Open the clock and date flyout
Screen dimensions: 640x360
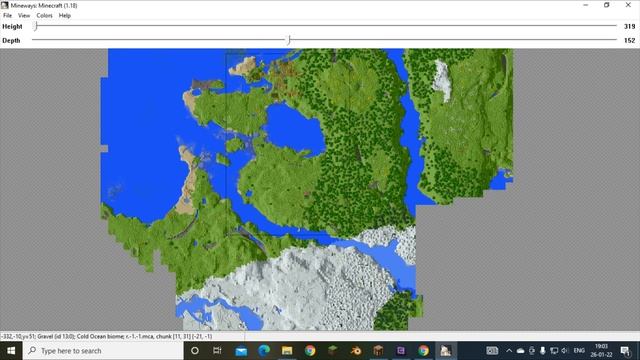(x=601, y=351)
